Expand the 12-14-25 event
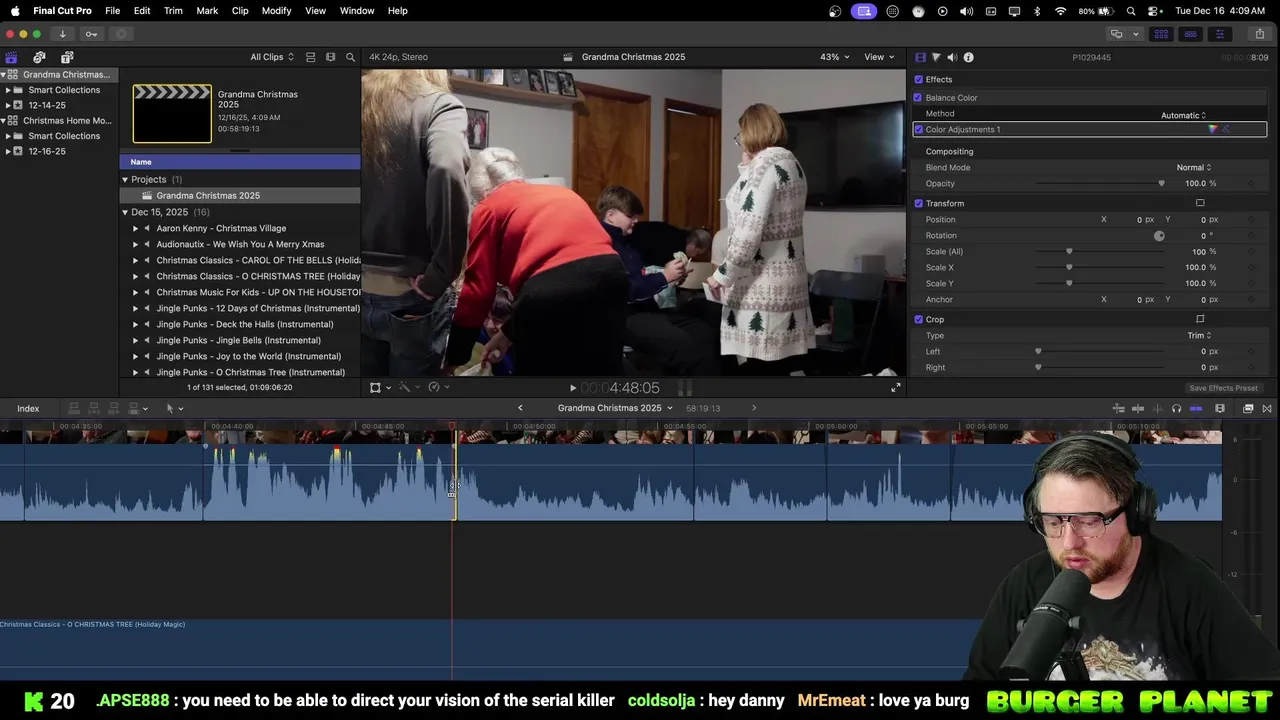Screen dimensions: 1280x720 click(x=8, y=105)
